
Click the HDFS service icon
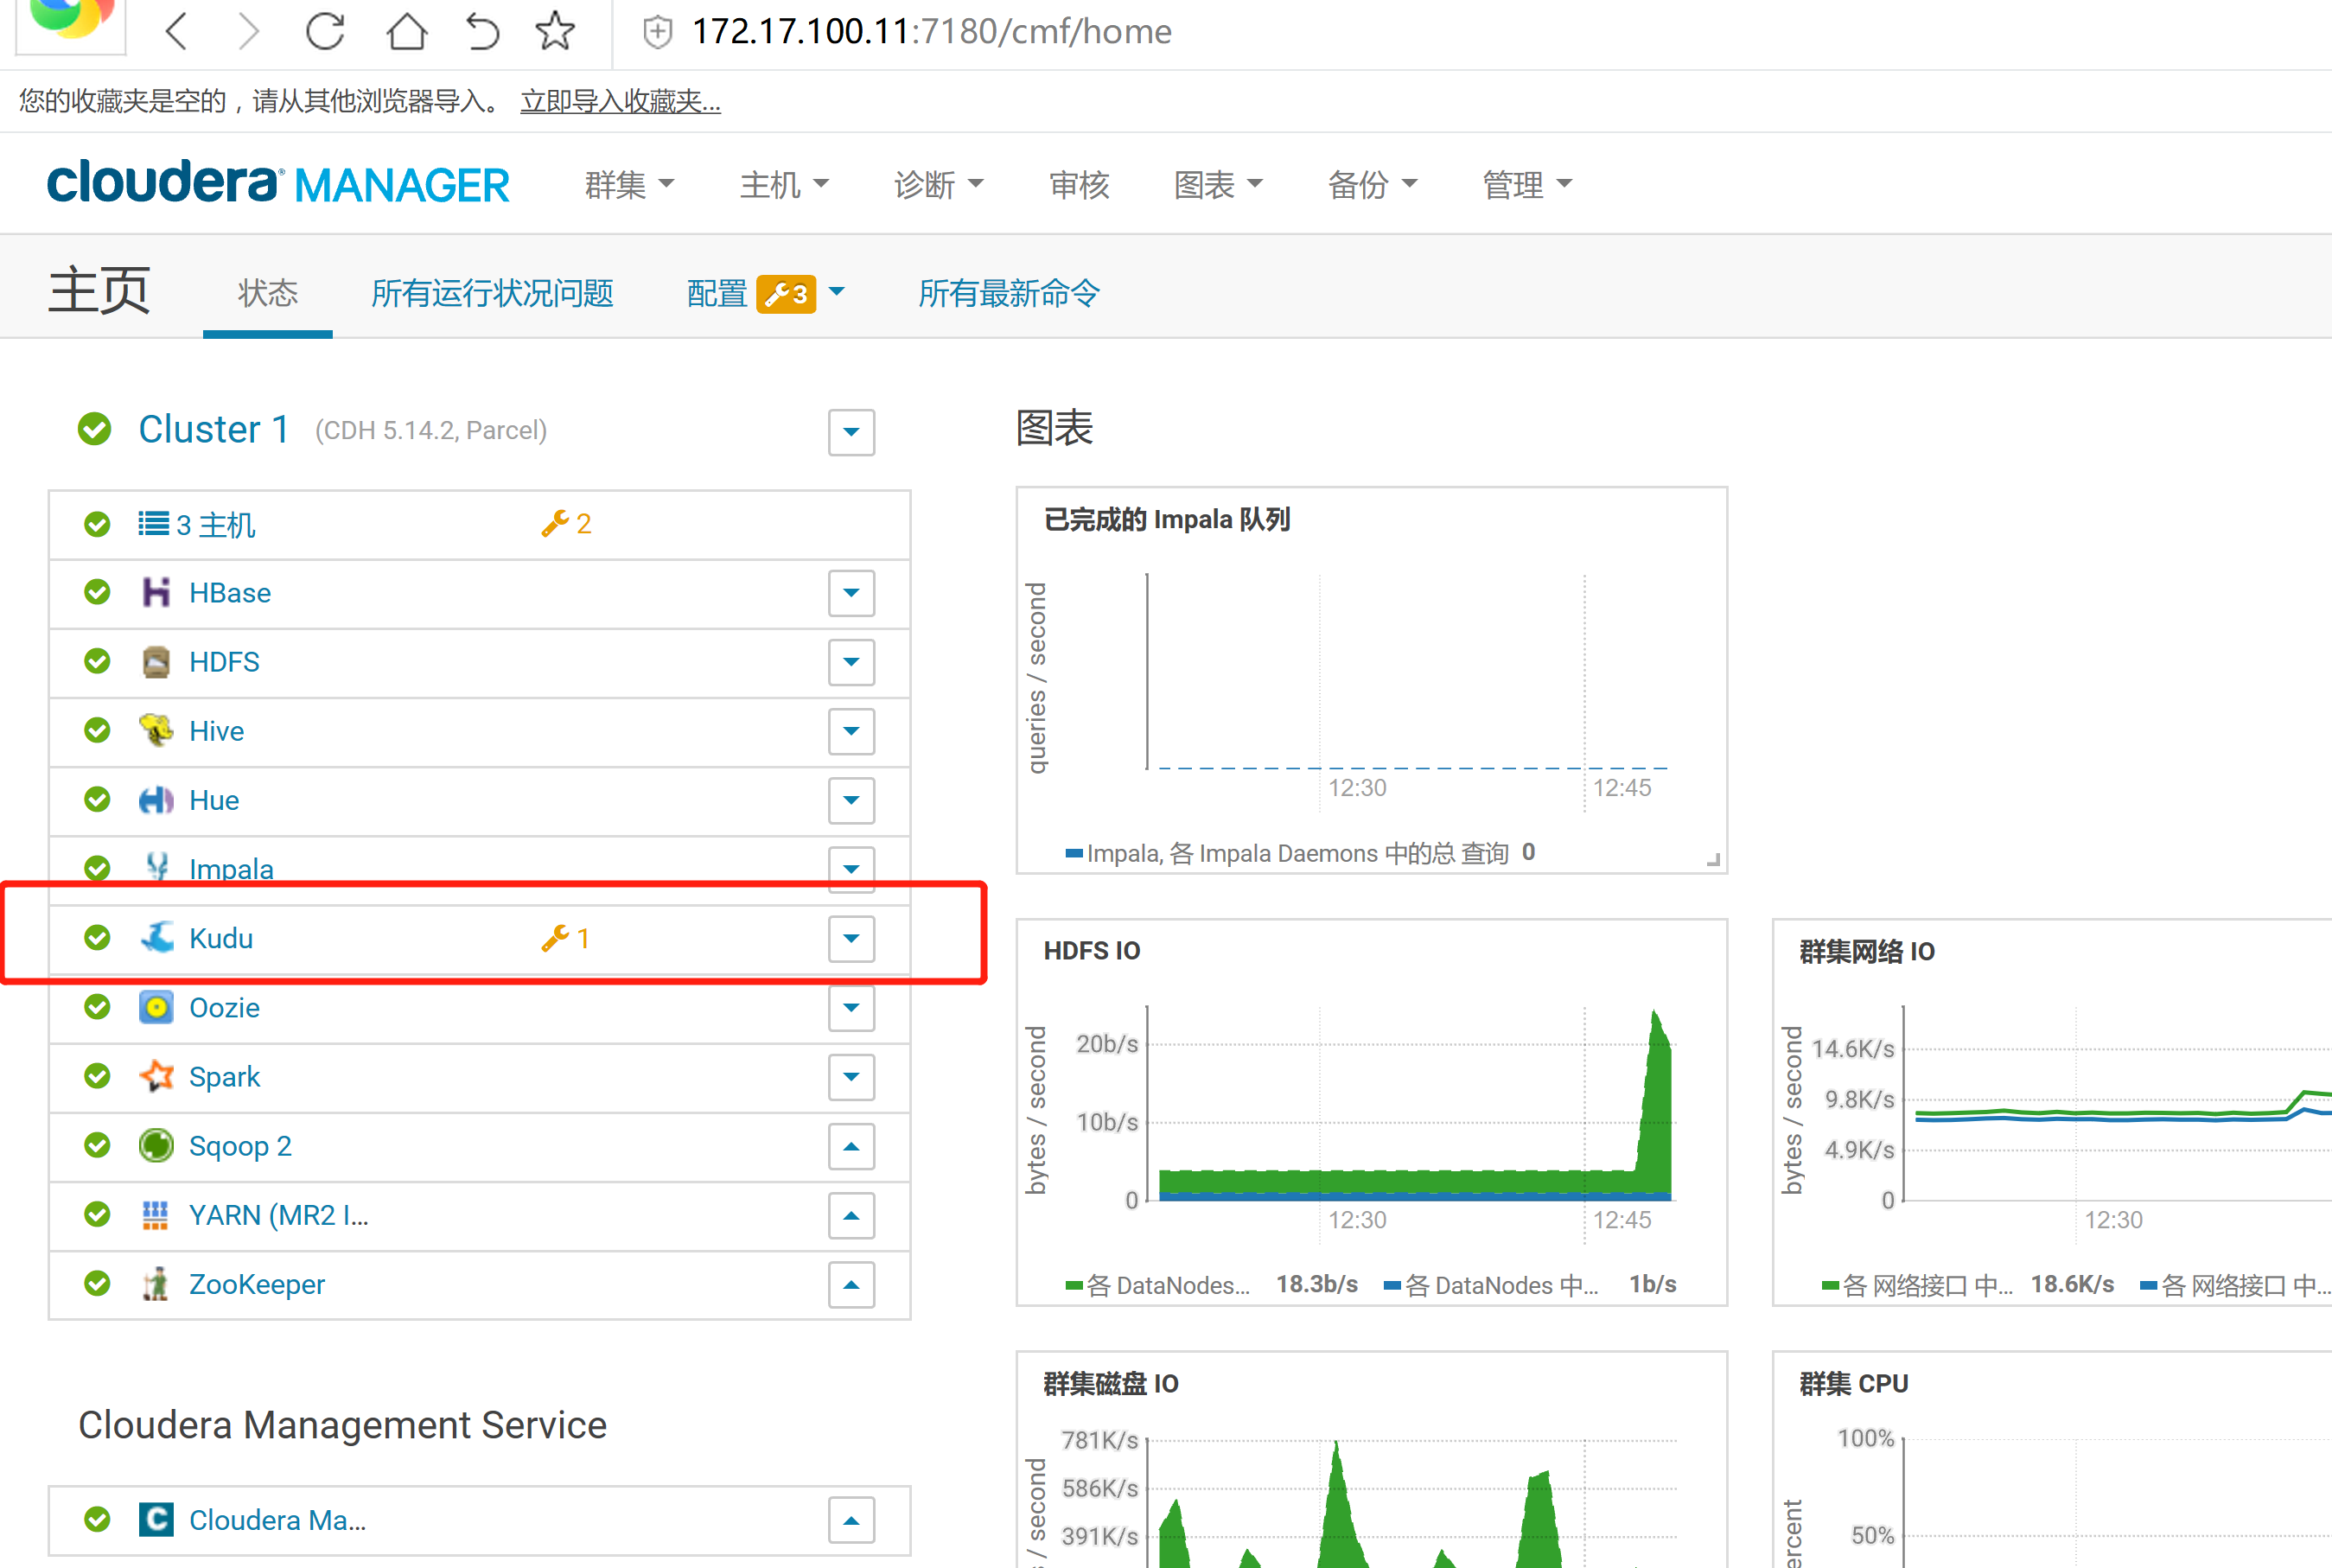pyautogui.click(x=156, y=662)
